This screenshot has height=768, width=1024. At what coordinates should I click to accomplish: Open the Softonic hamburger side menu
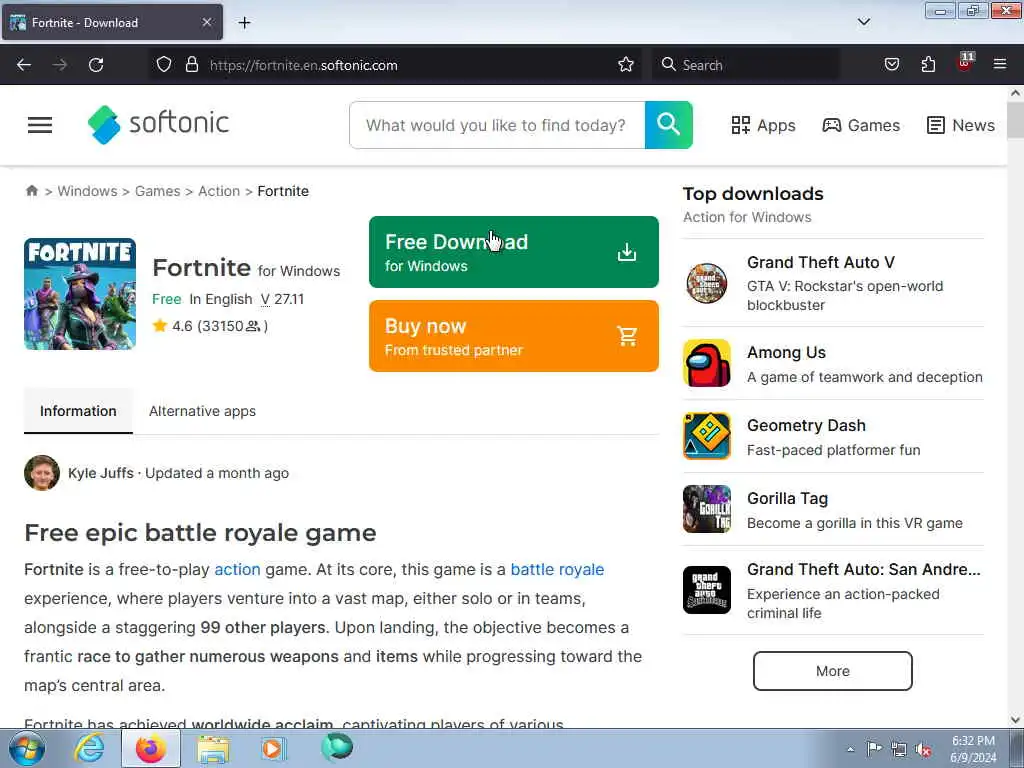click(x=40, y=125)
